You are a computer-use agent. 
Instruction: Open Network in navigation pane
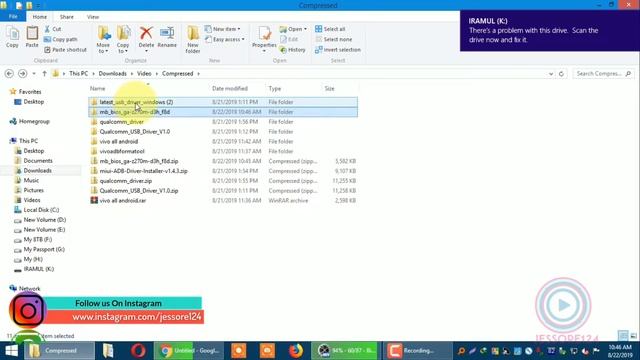coord(29,289)
